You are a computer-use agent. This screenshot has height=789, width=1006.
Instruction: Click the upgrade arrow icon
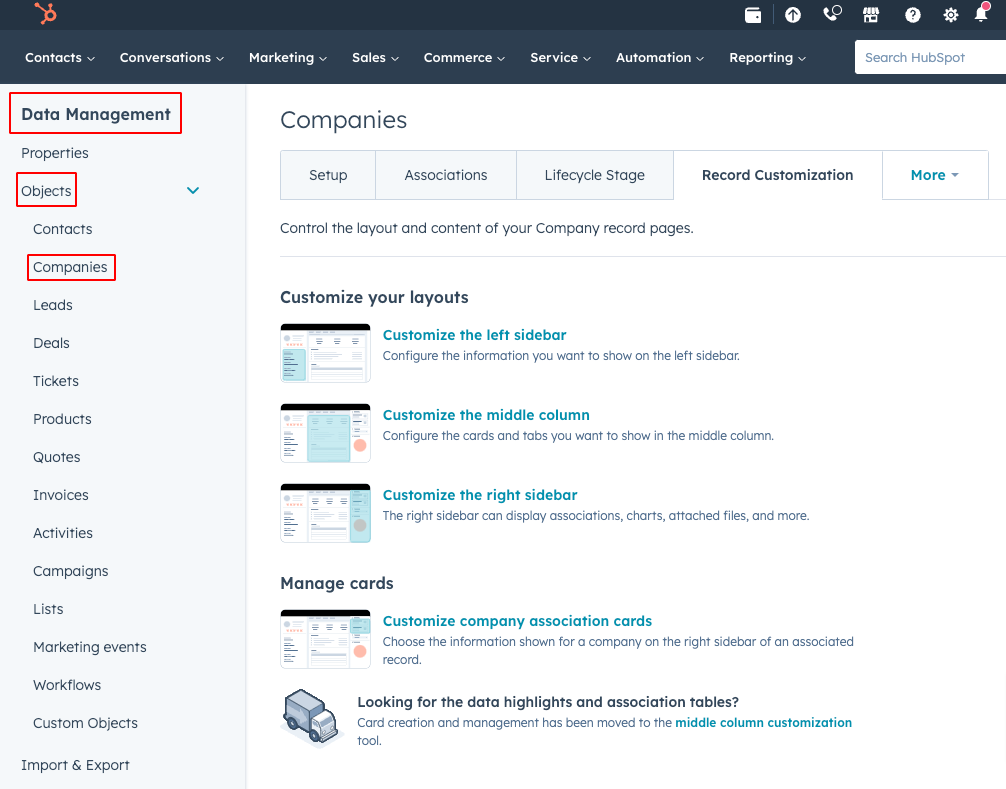pyautogui.click(x=793, y=15)
